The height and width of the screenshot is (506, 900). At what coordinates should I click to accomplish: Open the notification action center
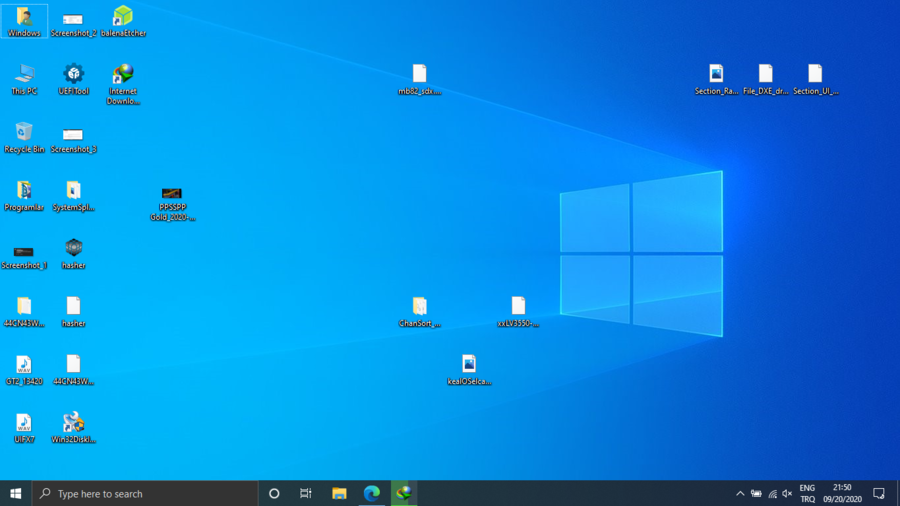(x=879, y=493)
